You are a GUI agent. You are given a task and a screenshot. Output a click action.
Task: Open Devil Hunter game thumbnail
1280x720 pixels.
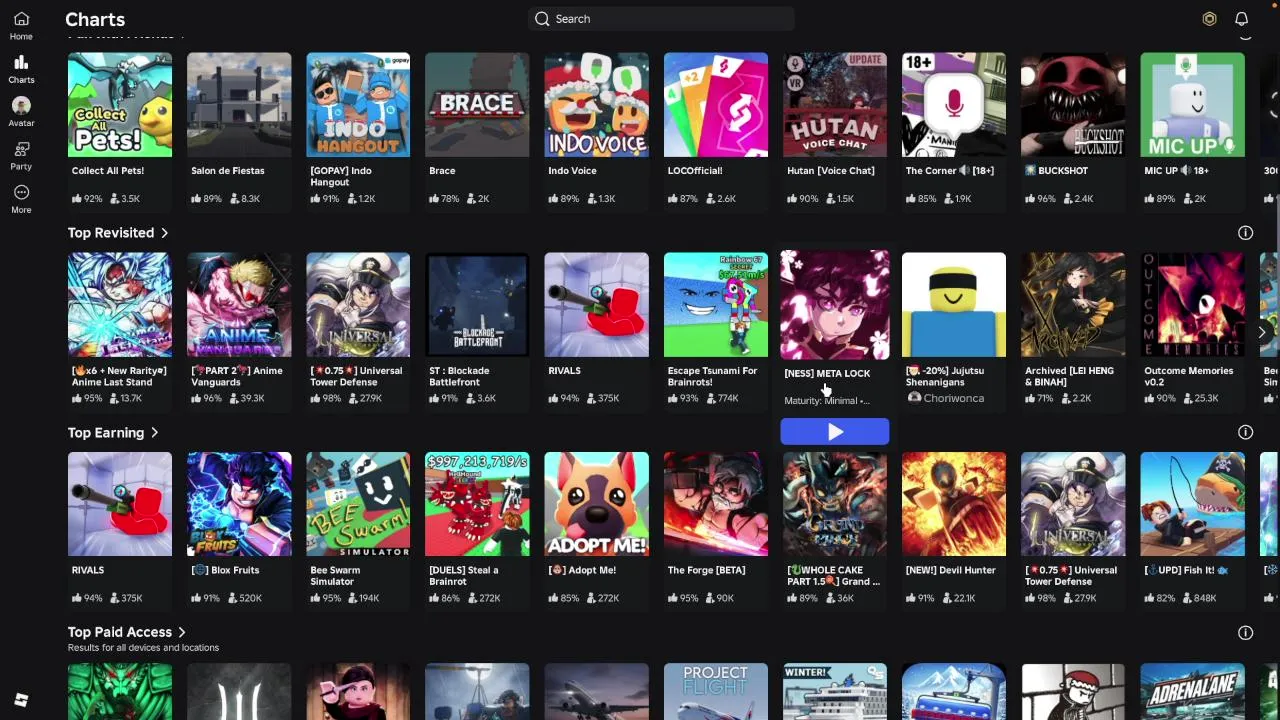(954, 504)
